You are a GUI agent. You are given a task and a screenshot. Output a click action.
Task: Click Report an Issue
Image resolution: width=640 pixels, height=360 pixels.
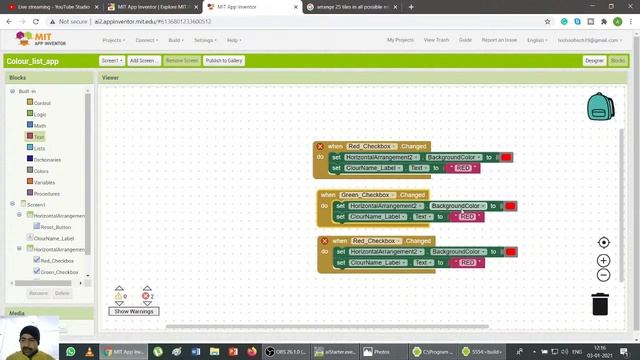tap(499, 40)
